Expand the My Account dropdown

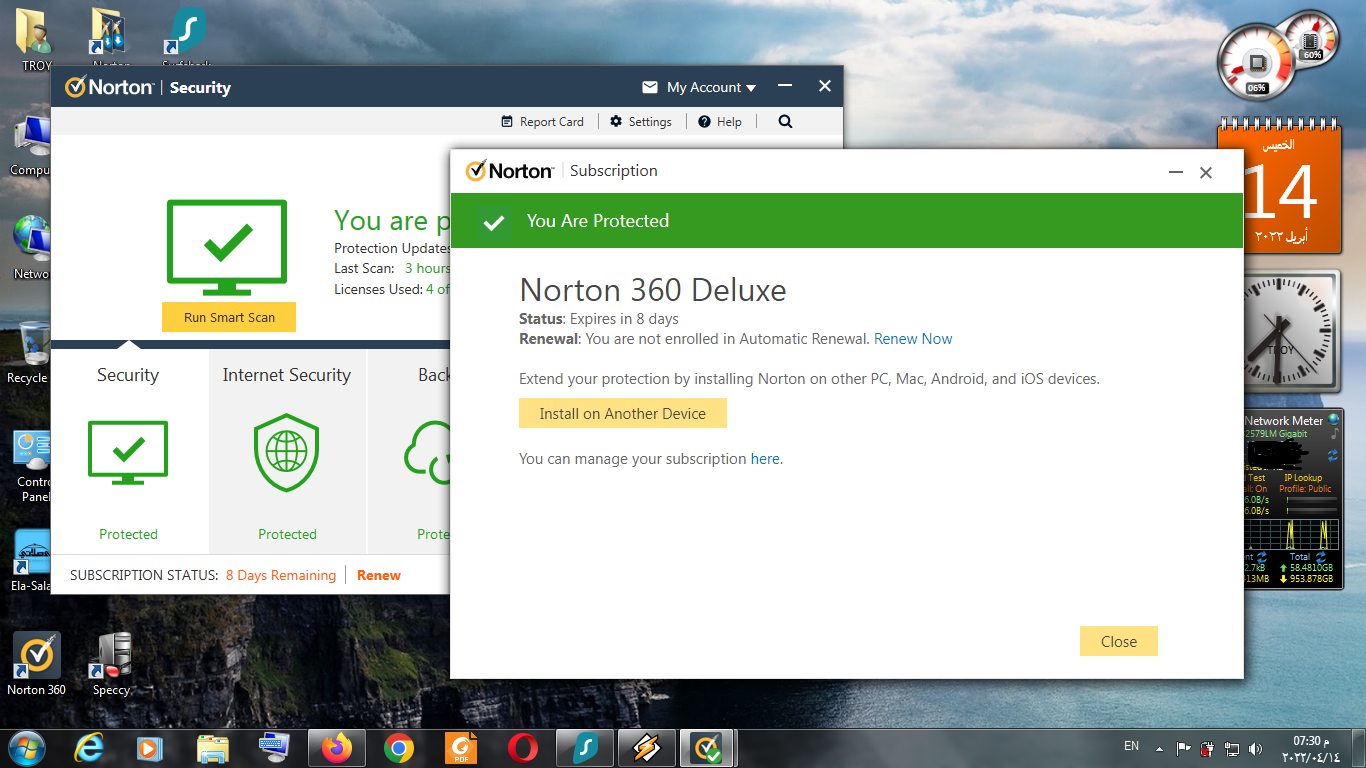coord(711,87)
